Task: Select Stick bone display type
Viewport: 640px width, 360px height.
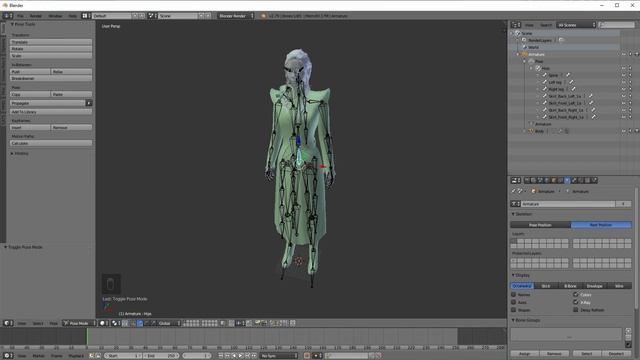Action: [x=546, y=286]
